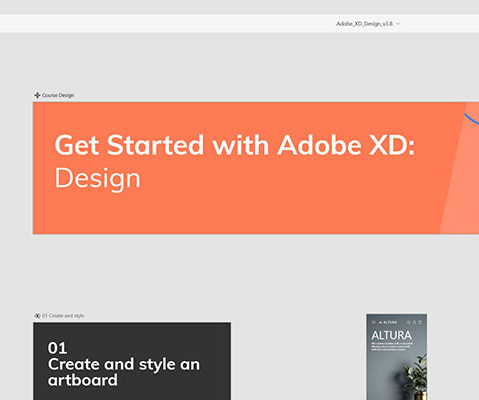Open the Adobe_XD_Design_v3.8 document title dropdown arrow
This screenshot has height=400, width=479.
pyautogui.click(x=398, y=24)
